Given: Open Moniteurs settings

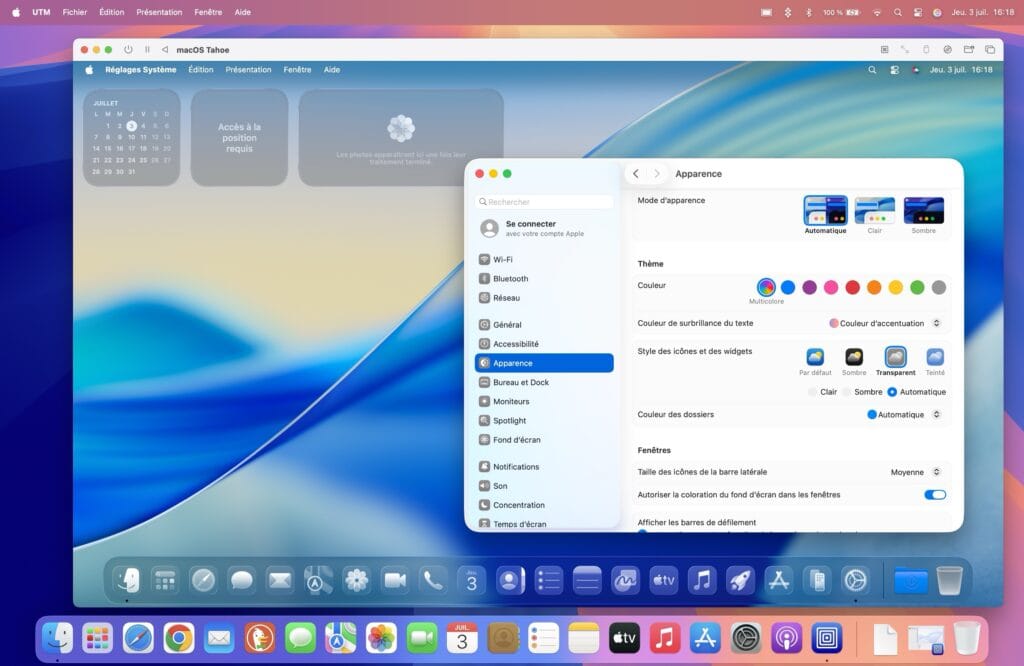Looking at the screenshot, I should [x=544, y=402].
